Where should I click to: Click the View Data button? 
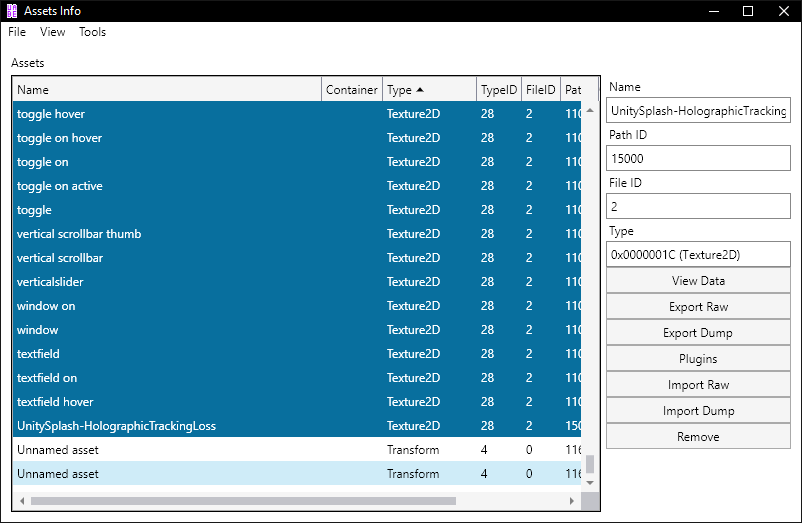pyautogui.click(x=698, y=281)
